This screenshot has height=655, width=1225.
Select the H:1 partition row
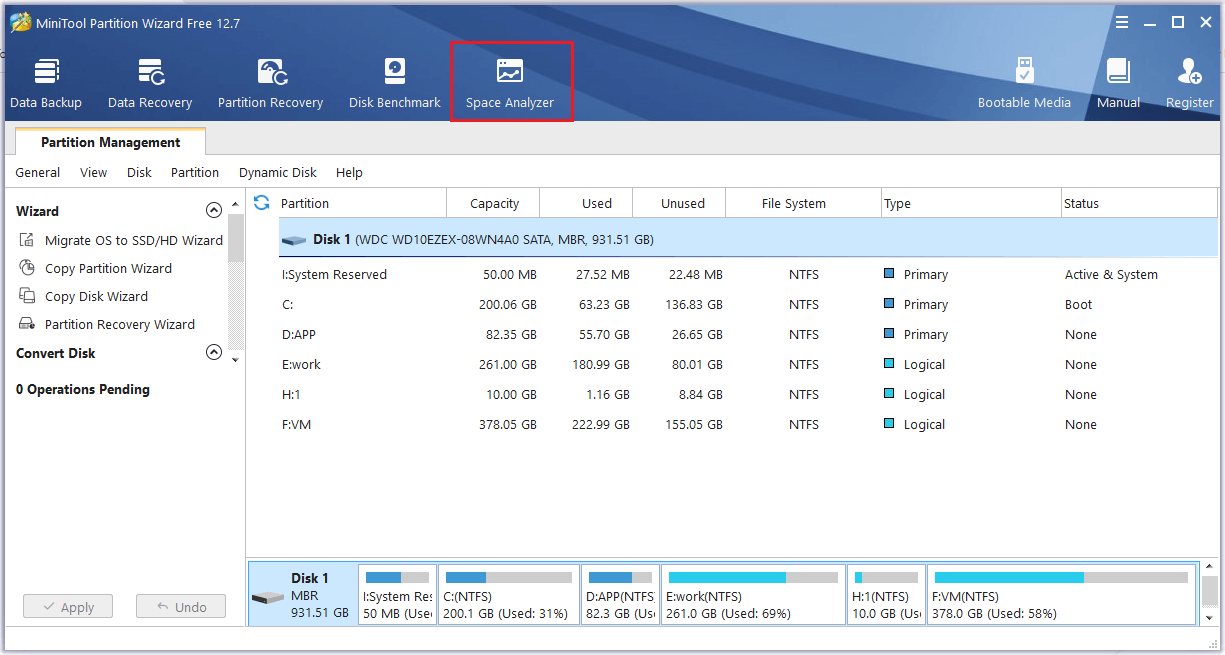point(748,394)
